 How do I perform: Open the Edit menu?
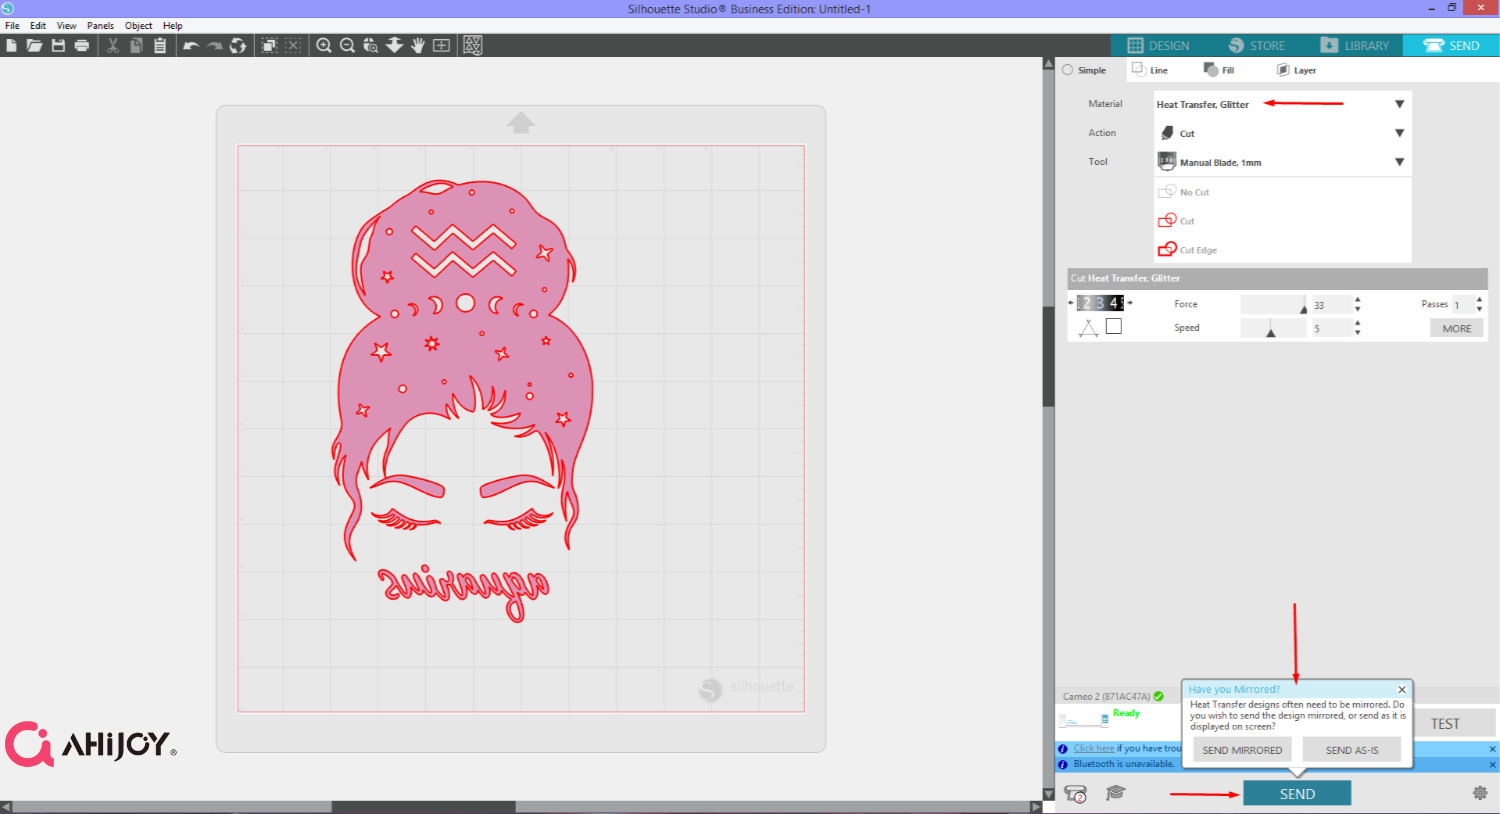38,26
